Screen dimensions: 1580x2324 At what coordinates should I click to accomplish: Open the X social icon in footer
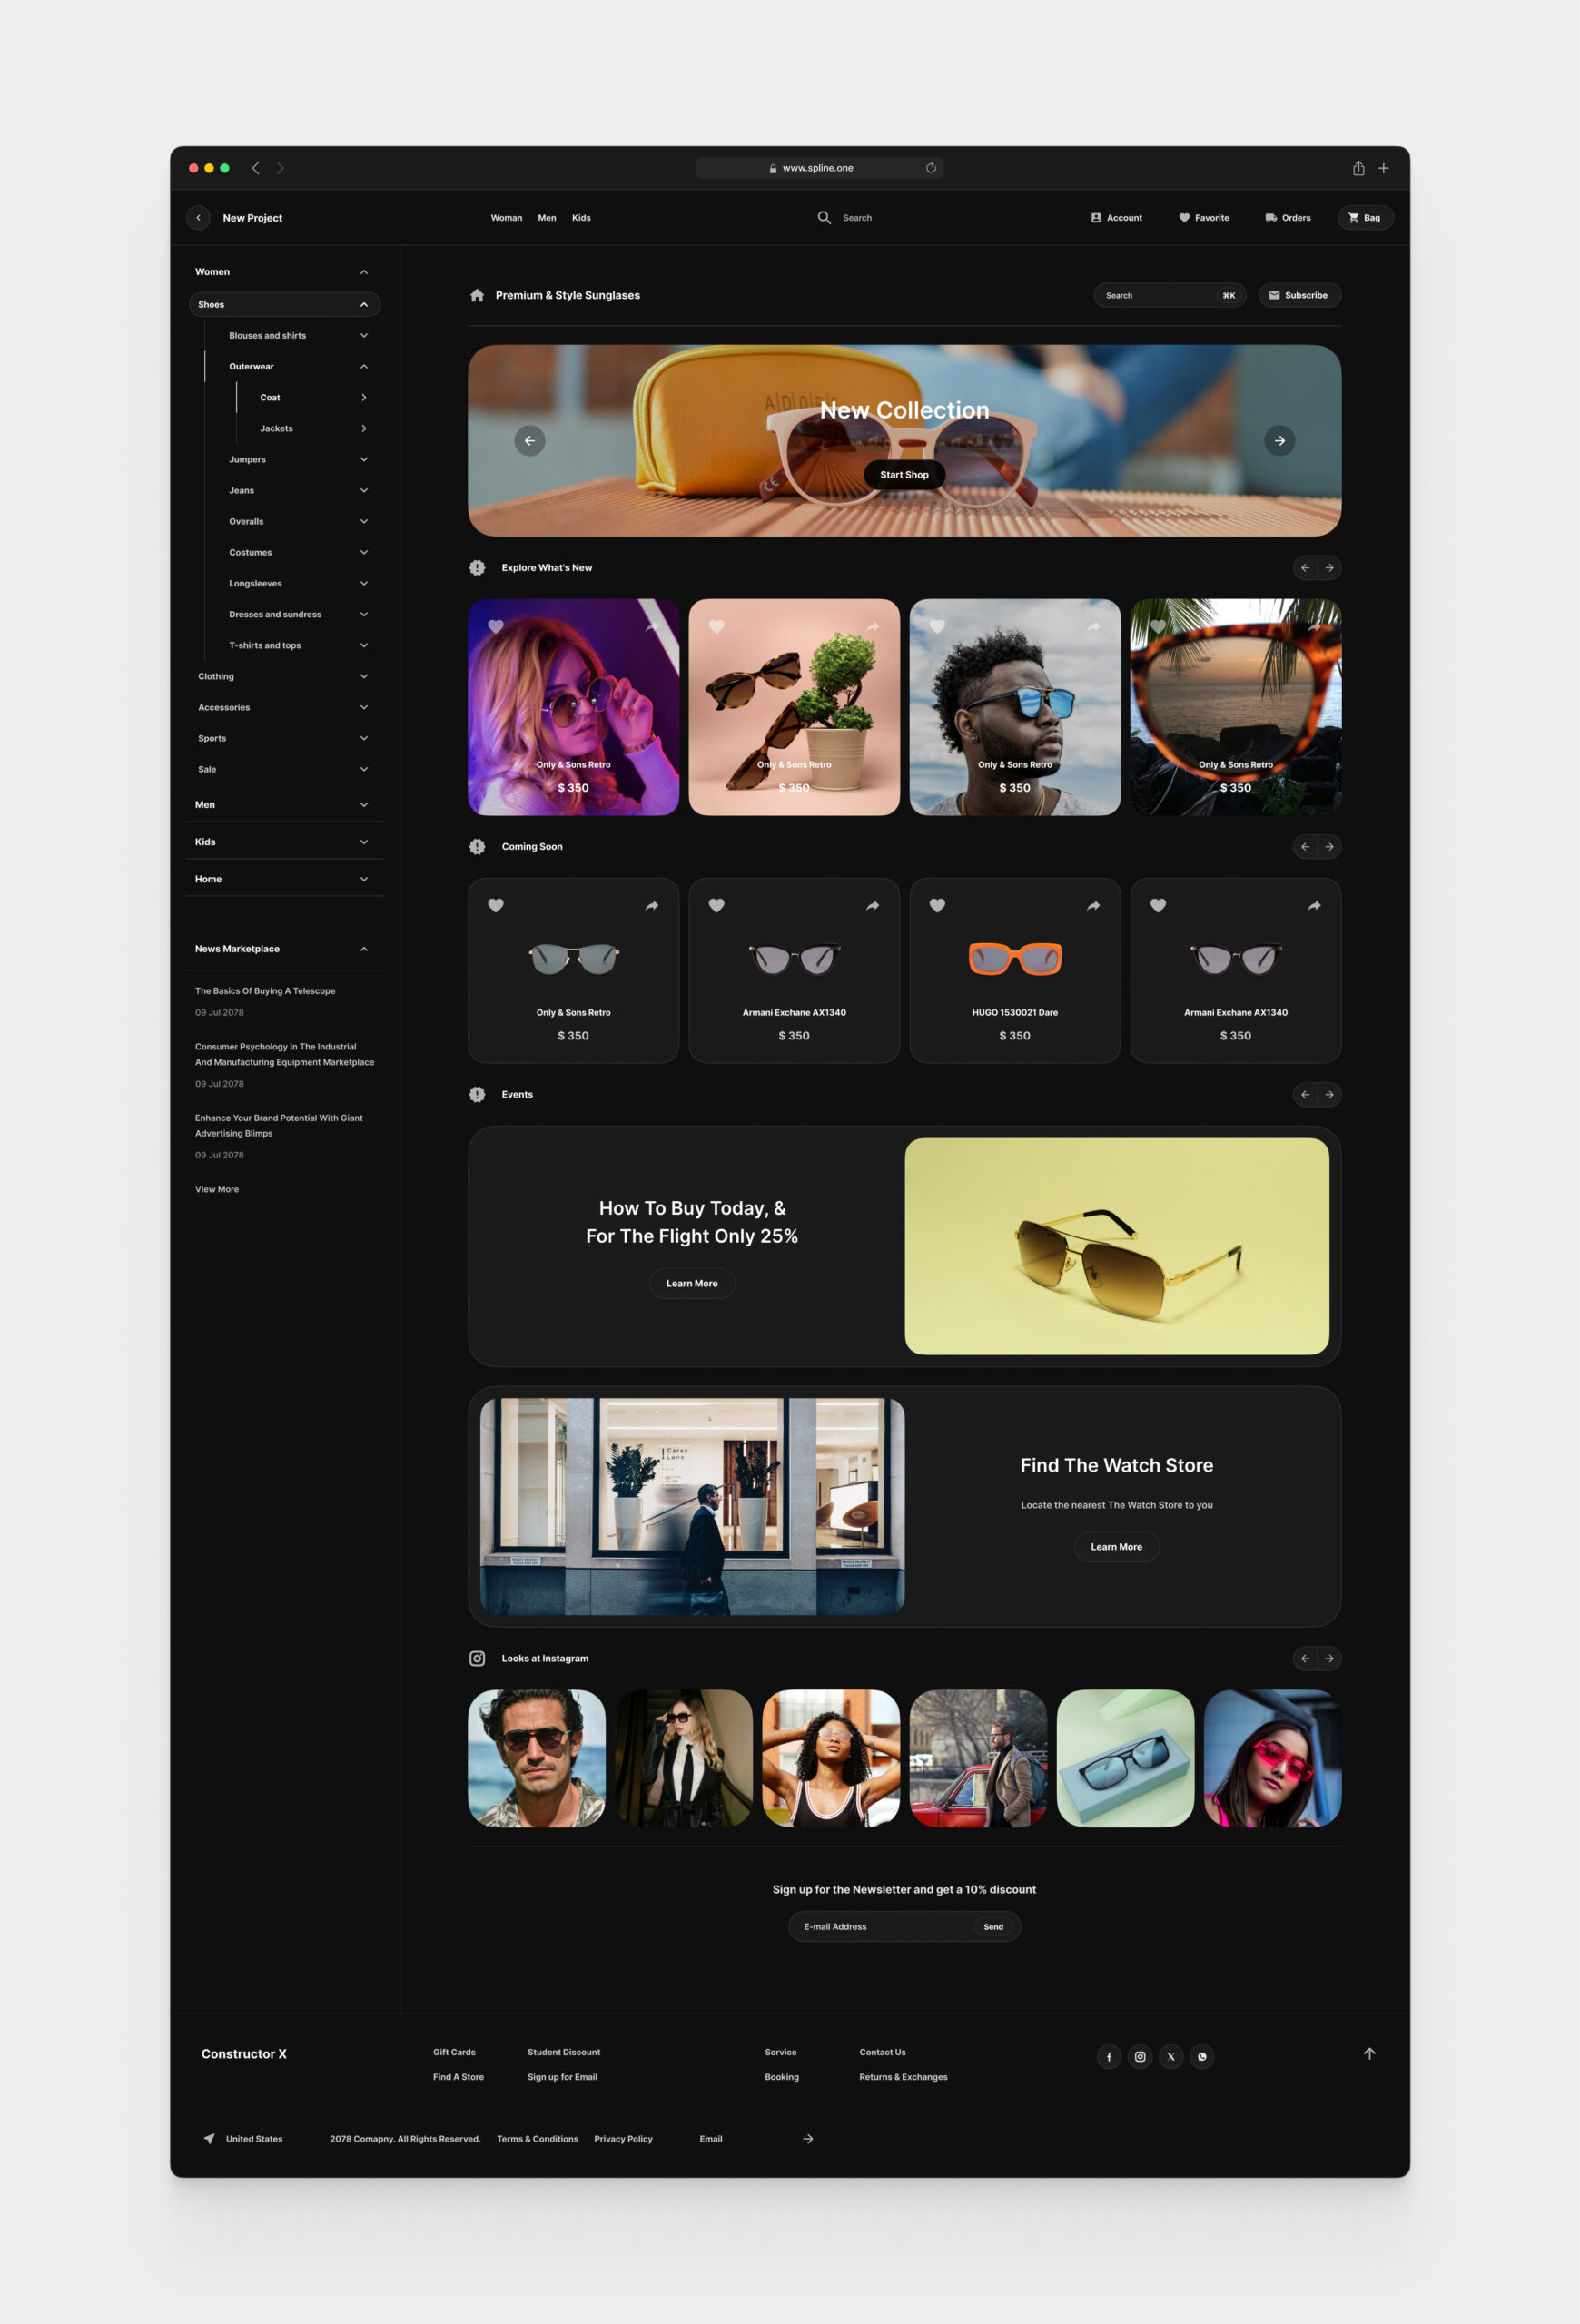1171,2057
